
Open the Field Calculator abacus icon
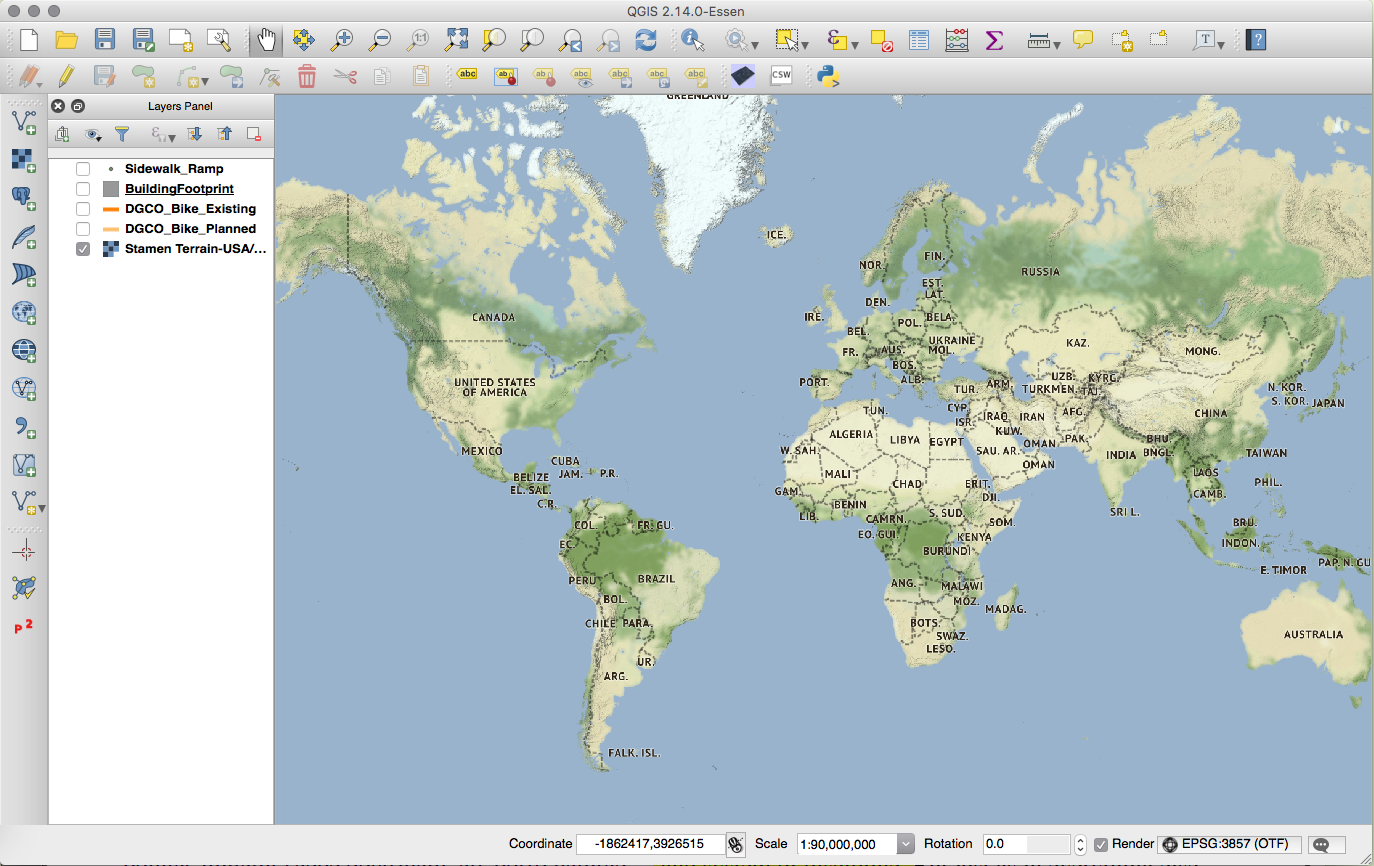click(x=956, y=40)
